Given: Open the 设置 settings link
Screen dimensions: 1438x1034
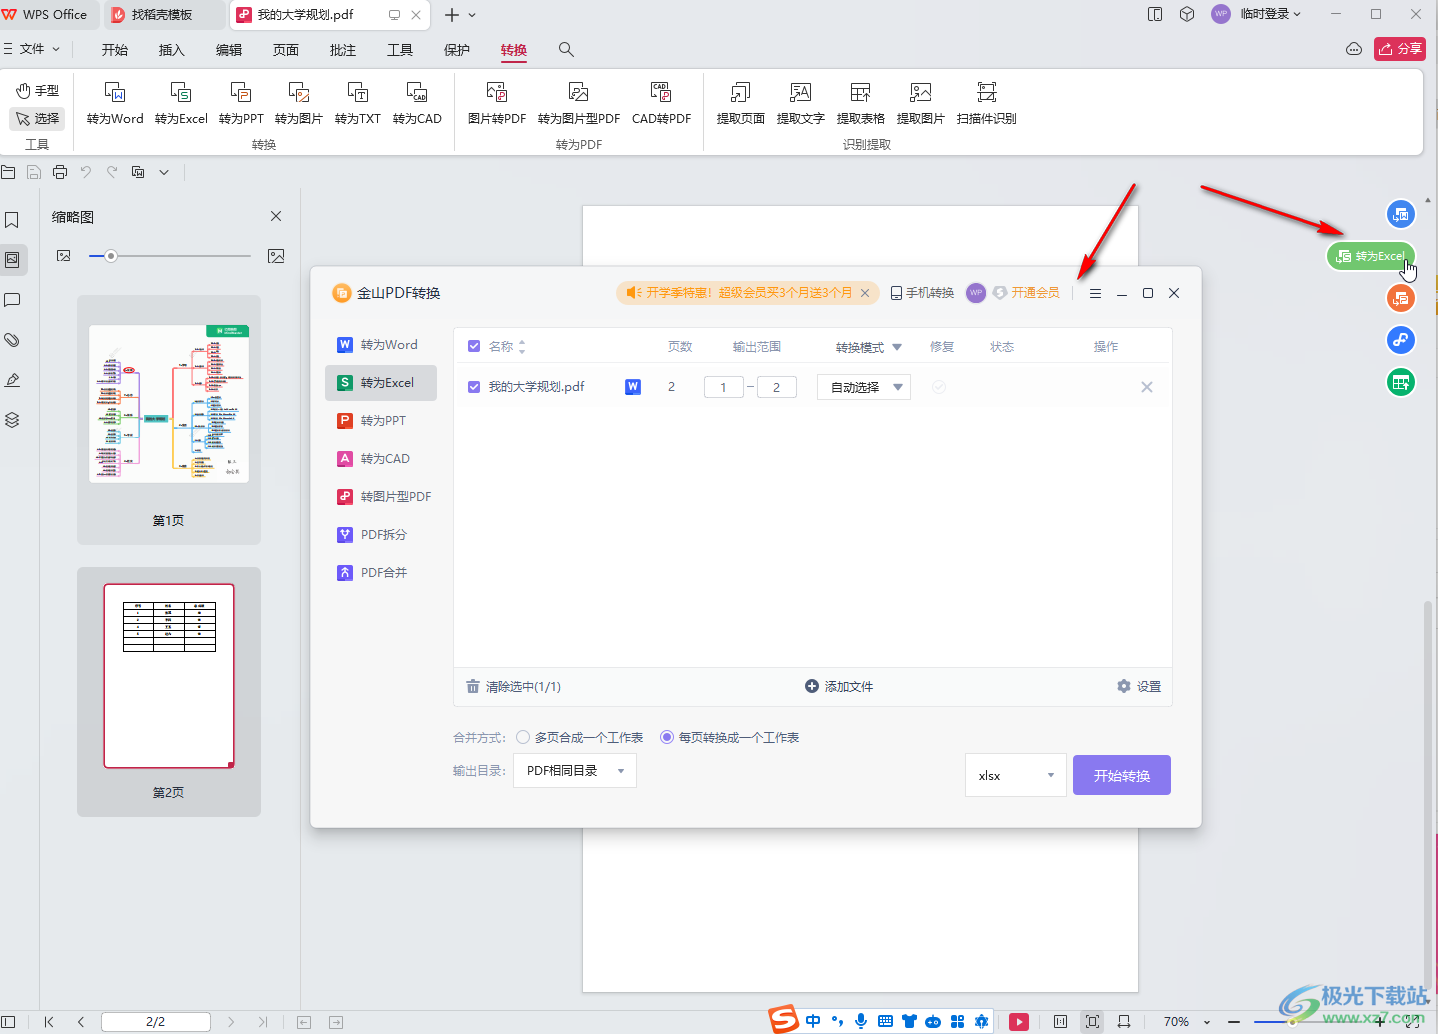Looking at the screenshot, I should 1139,686.
